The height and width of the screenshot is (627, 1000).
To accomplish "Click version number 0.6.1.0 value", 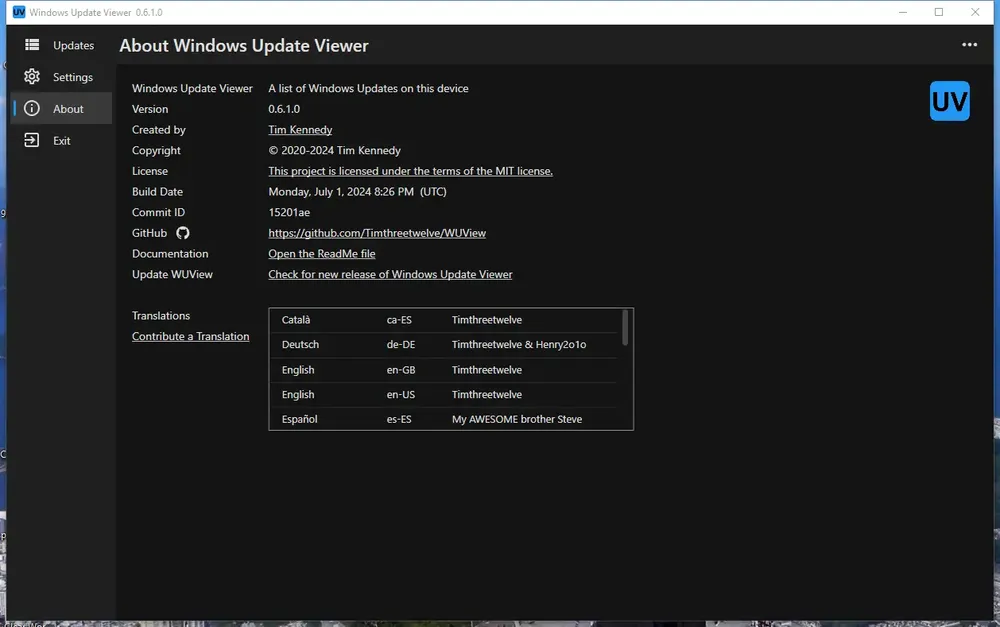I will tap(284, 109).
